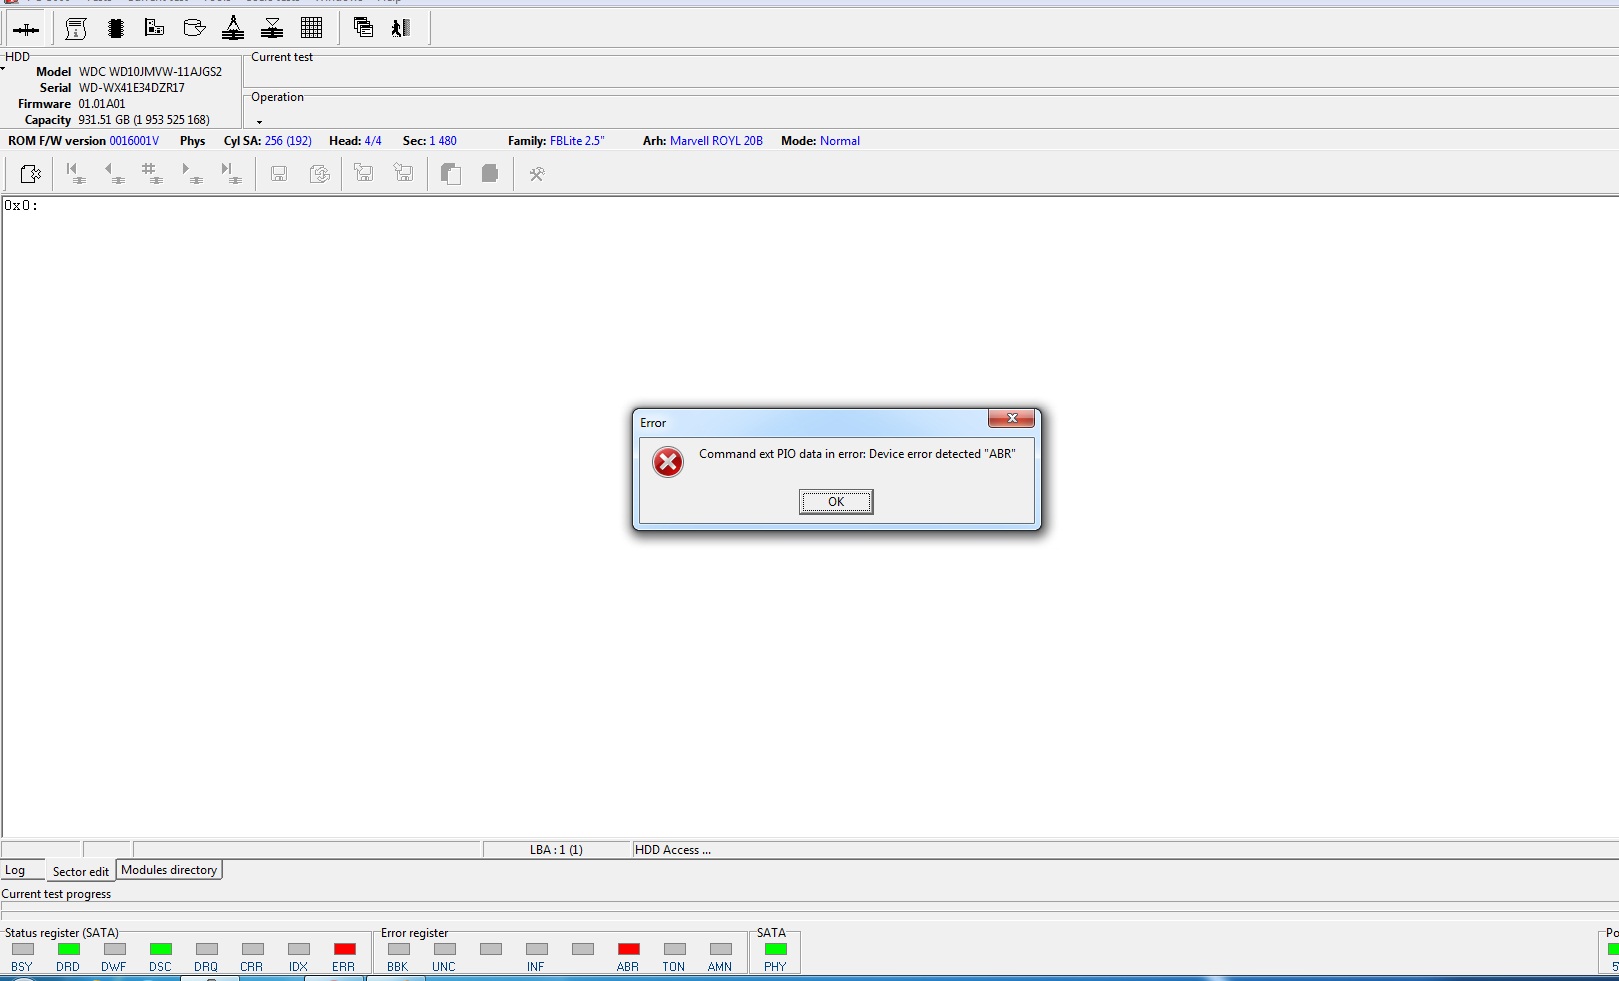Click the DRQ status indicator
This screenshot has height=981, width=1619.
(x=207, y=949)
